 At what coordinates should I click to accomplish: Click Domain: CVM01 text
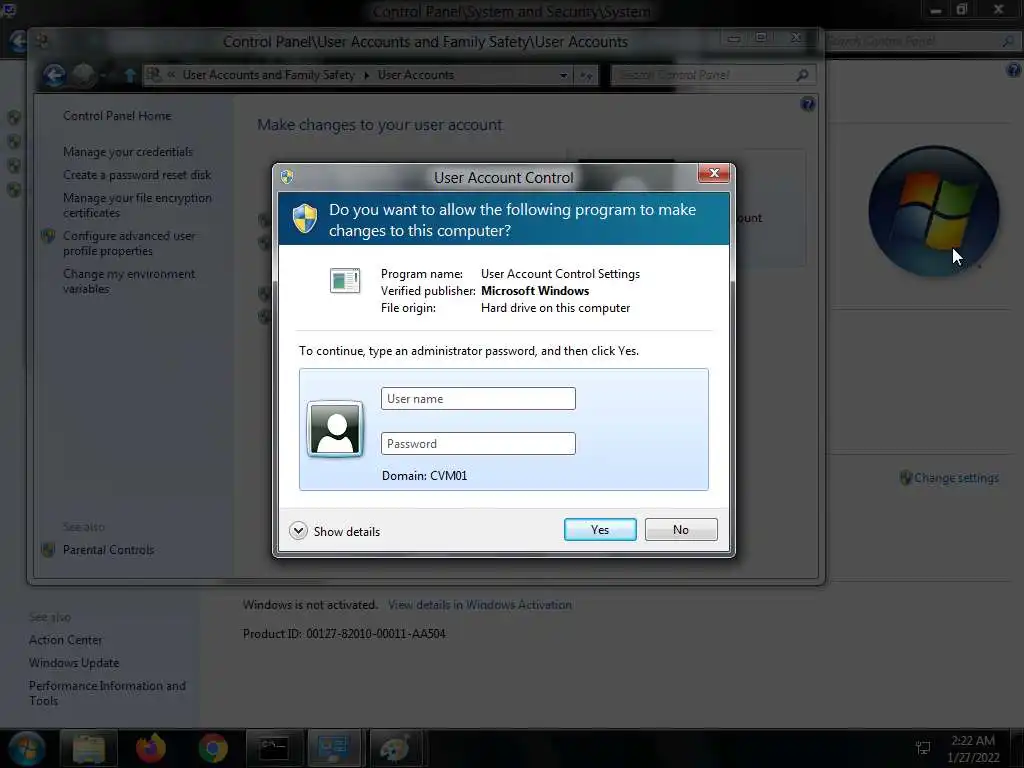424,475
